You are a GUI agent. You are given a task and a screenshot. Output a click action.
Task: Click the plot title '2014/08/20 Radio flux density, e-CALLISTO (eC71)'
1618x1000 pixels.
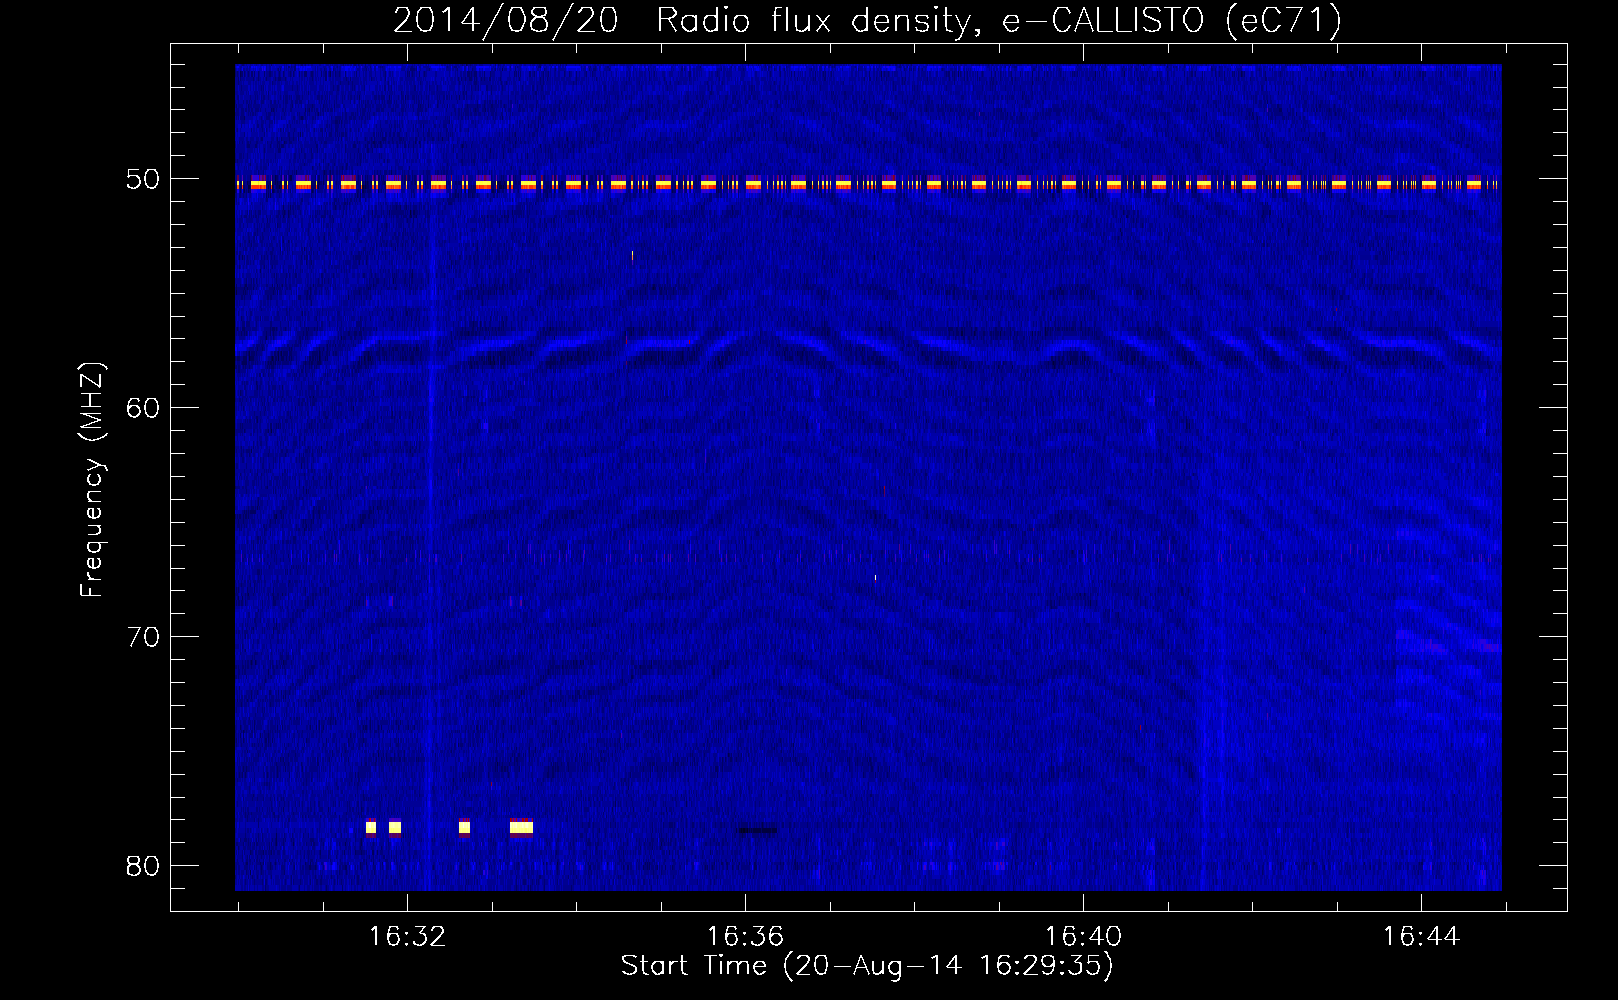coord(867,20)
